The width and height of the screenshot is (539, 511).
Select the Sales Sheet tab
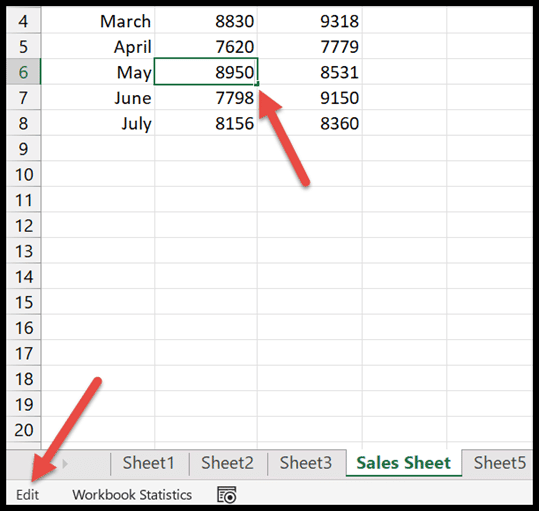(404, 463)
